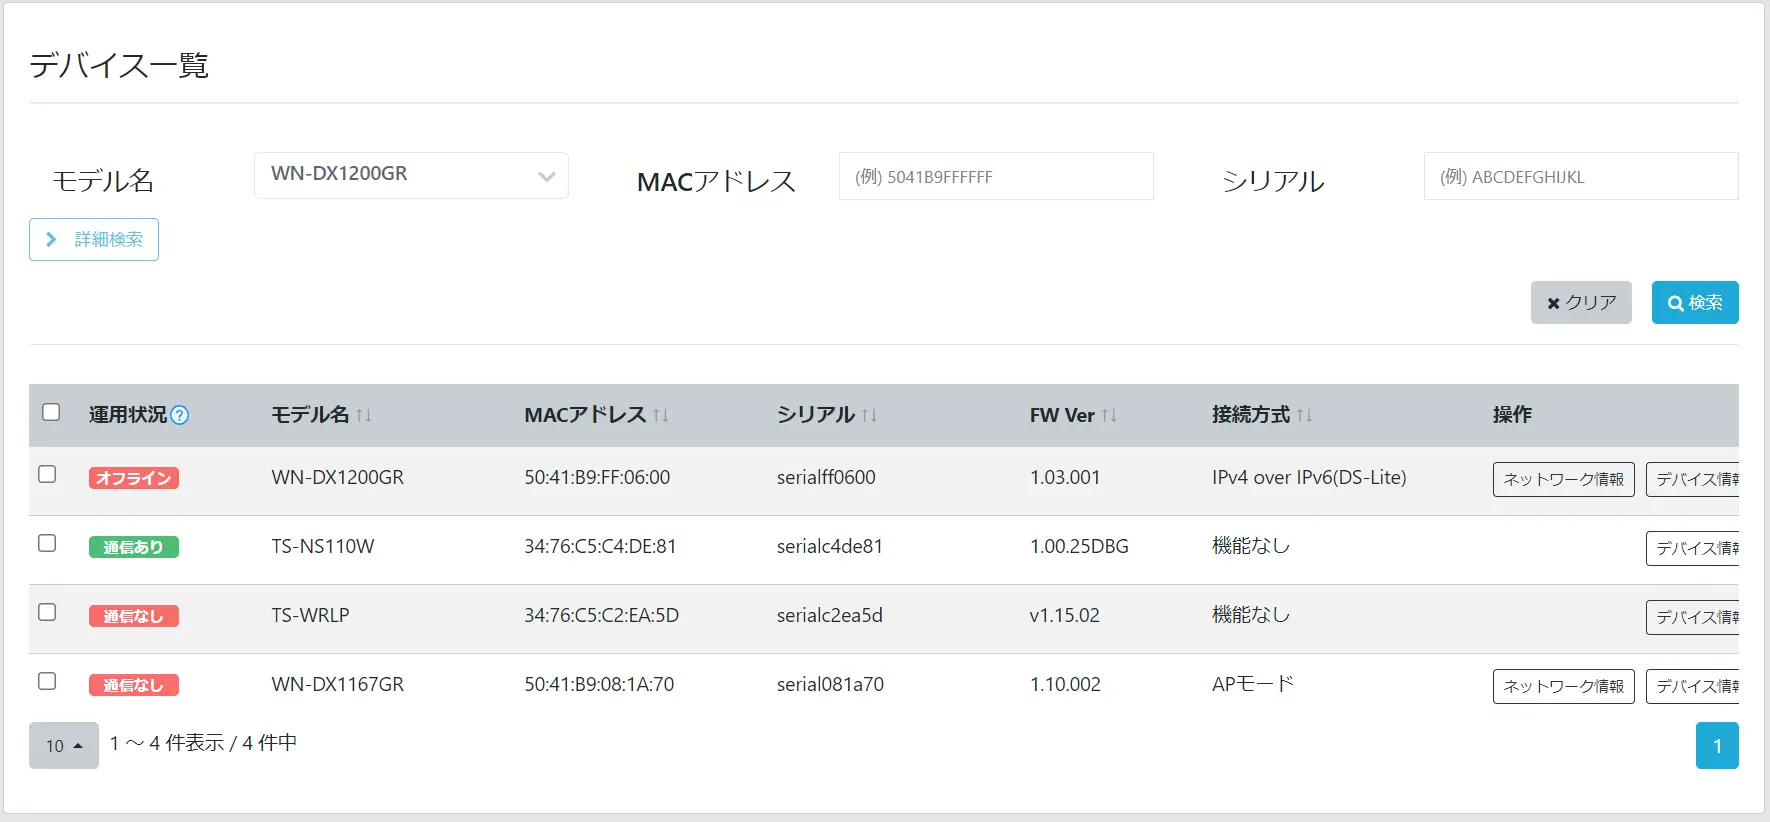Select MAC address 50:41:B9:FF:06:00
The width and height of the screenshot is (1770, 822).
(x=597, y=477)
